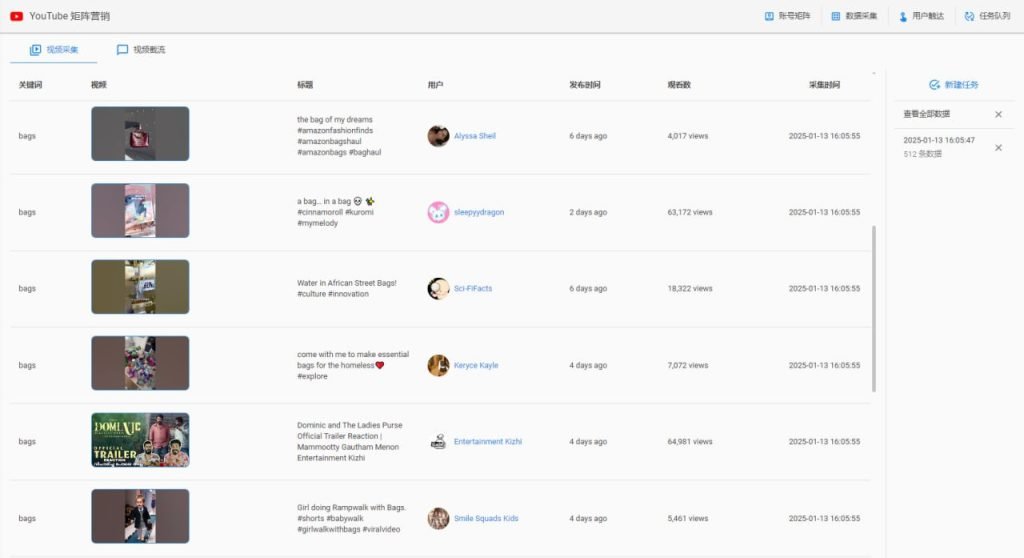Open 账号矩阵 in the top navigation

point(788,16)
